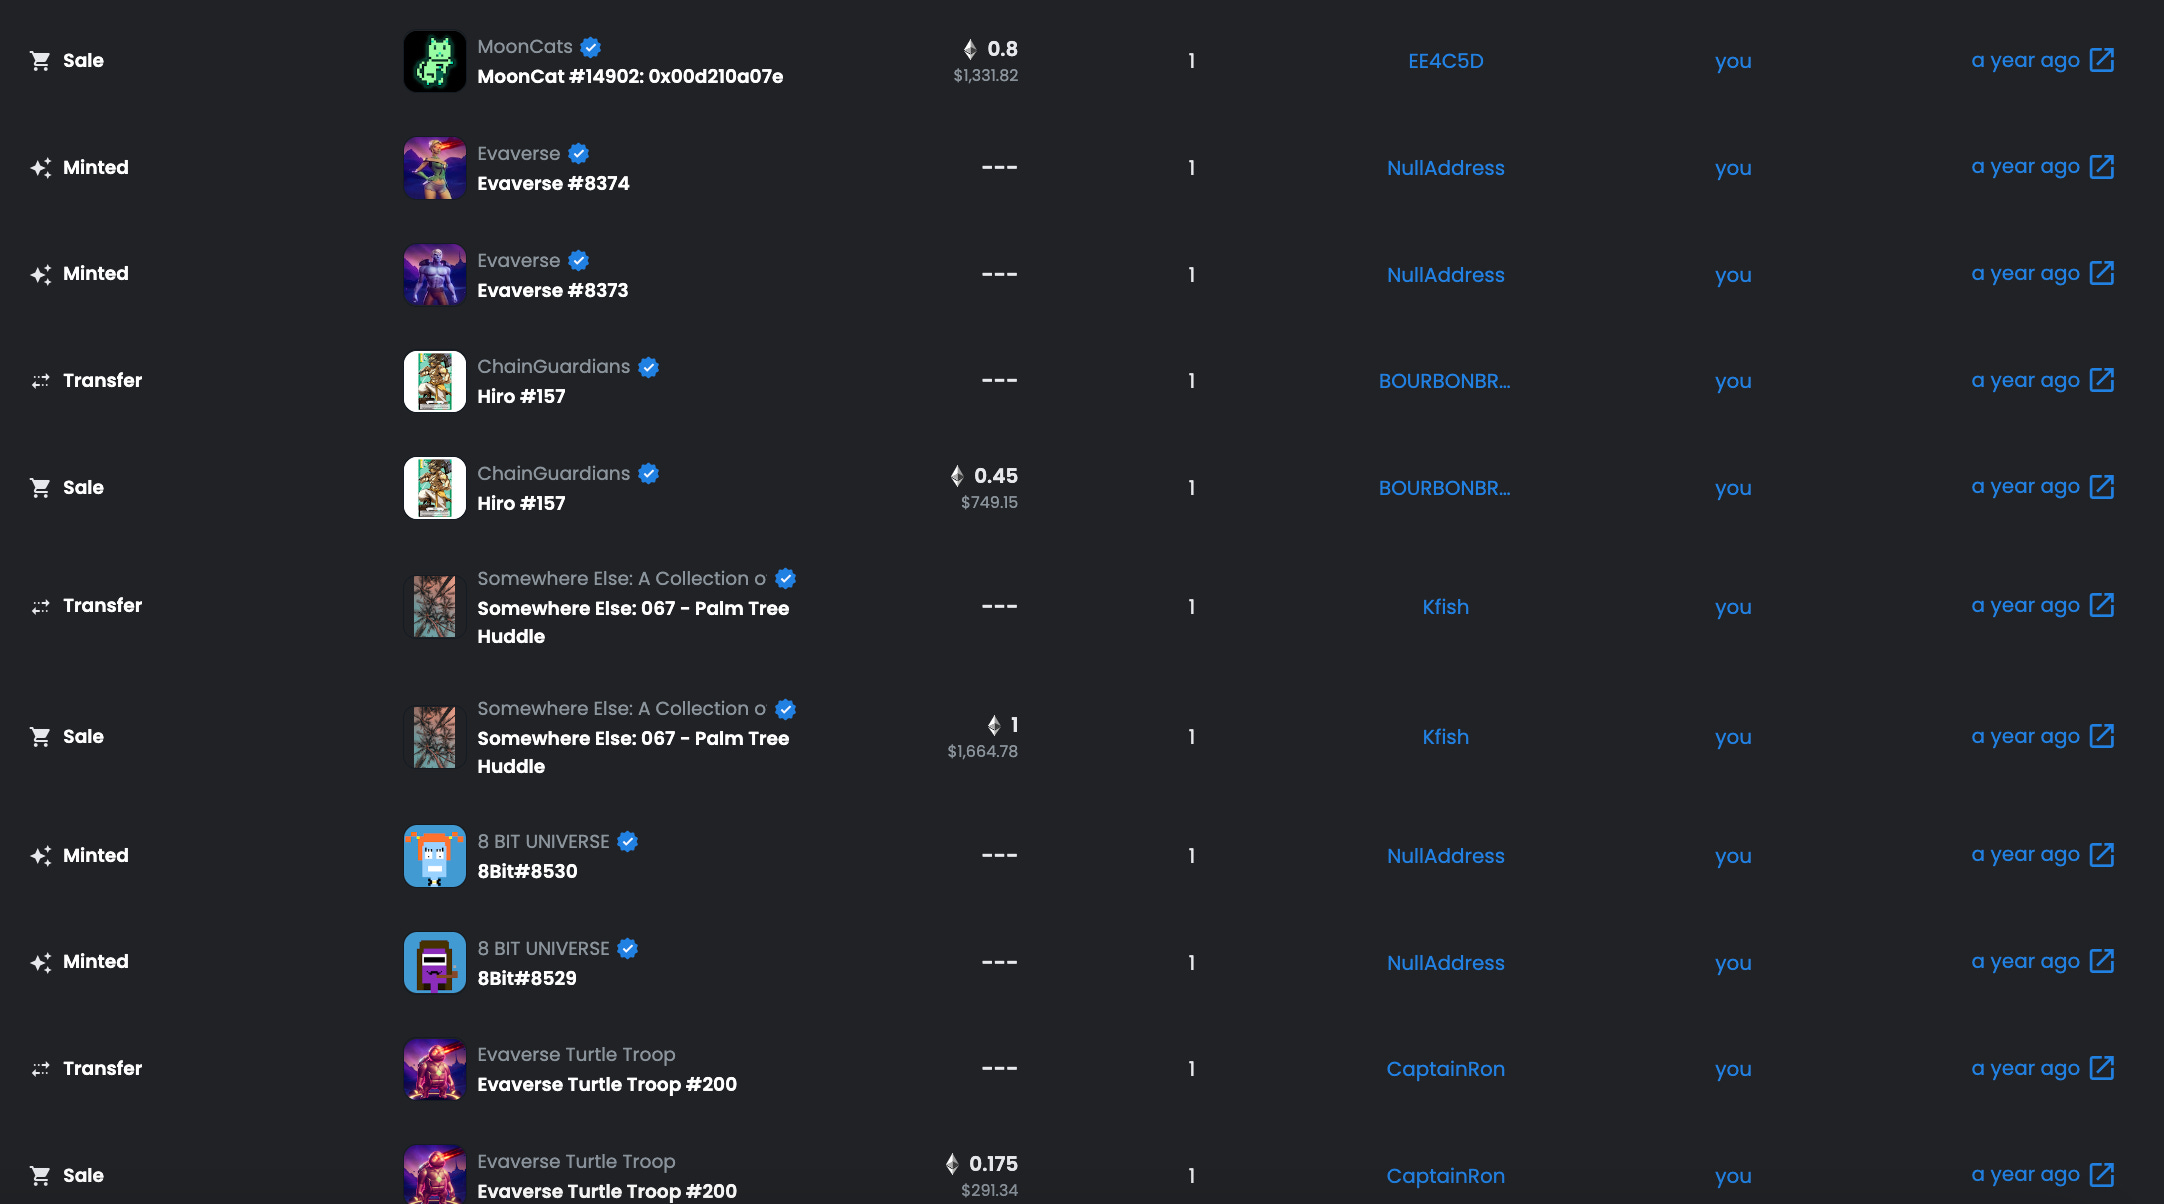Open Evaverse #8374 thumbnail image

434,168
